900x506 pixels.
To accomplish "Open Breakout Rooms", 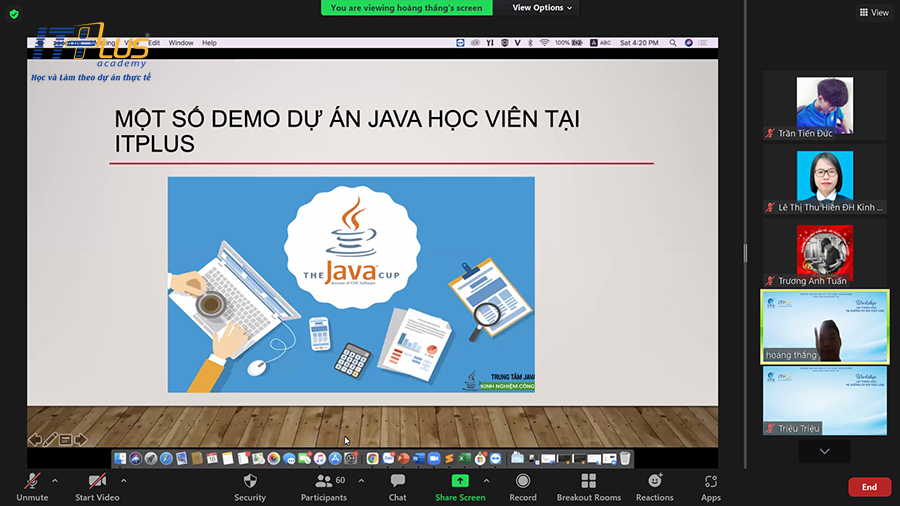I will (x=588, y=481).
